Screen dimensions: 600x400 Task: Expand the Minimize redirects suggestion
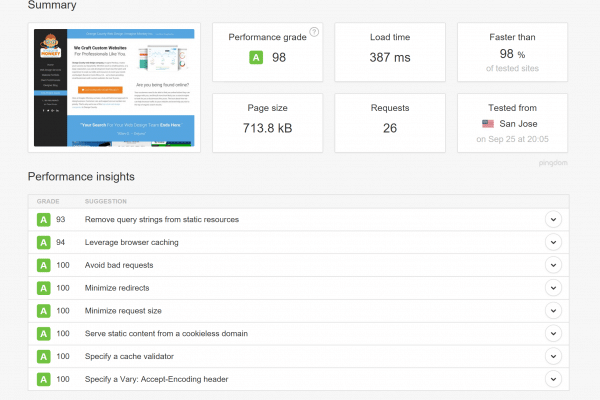click(553, 288)
